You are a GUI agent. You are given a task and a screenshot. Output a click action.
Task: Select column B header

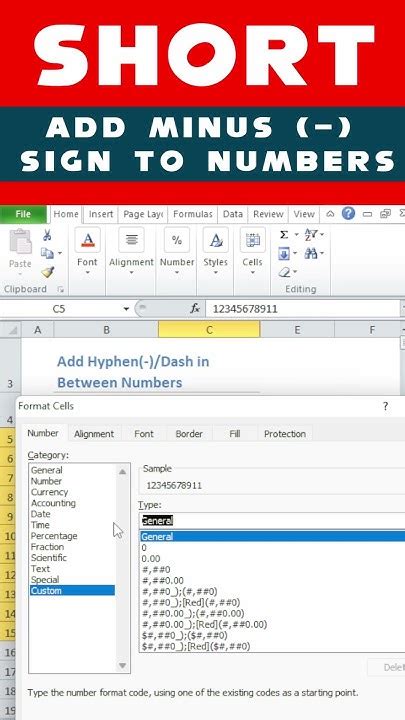coord(106,330)
